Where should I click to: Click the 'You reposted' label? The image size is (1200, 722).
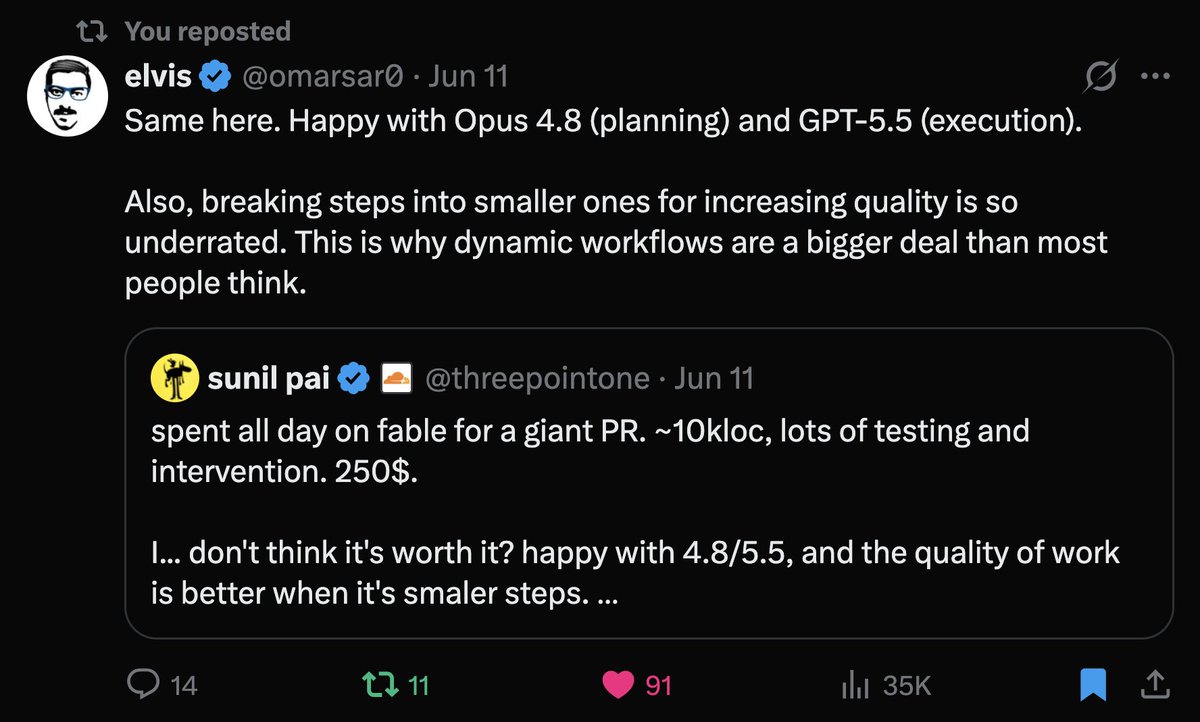[x=208, y=32]
